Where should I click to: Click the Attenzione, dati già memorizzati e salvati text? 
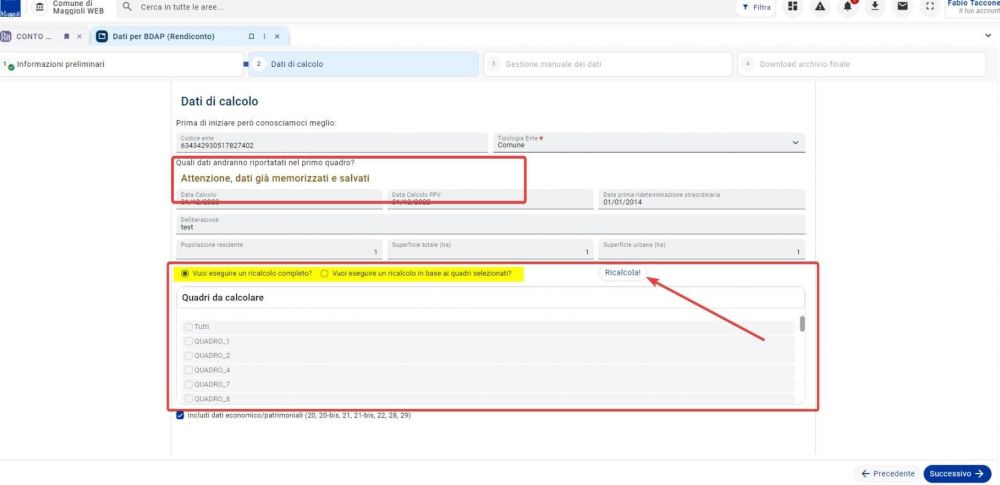click(275, 178)
